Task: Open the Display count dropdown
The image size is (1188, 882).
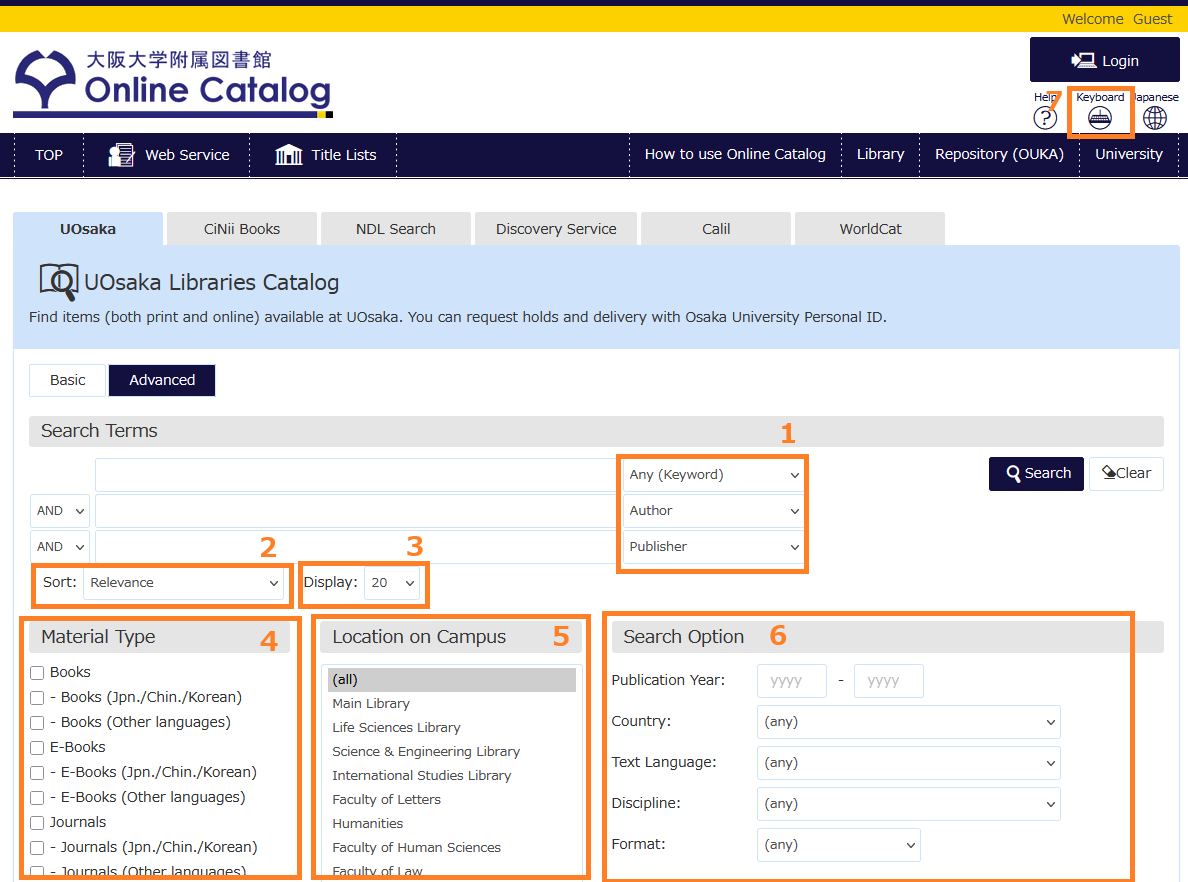Action: click(x=391, y=583)
